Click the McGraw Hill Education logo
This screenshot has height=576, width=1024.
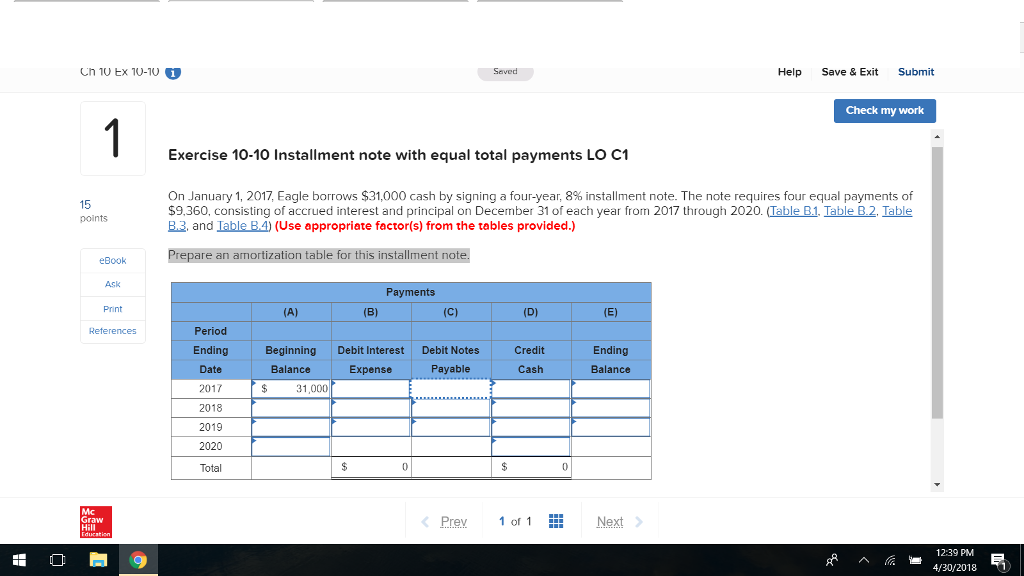pyautogui.click(x=95, y=522)
